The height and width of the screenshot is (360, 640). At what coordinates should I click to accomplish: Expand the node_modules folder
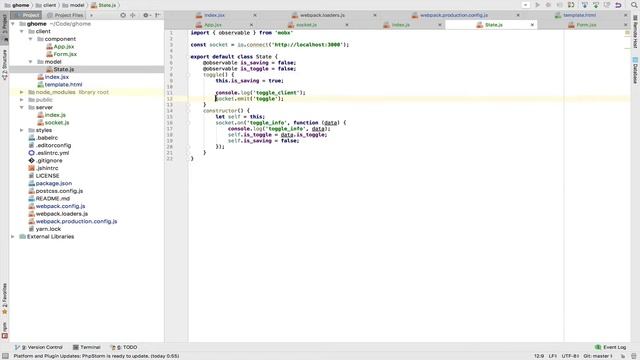point(22,92)
